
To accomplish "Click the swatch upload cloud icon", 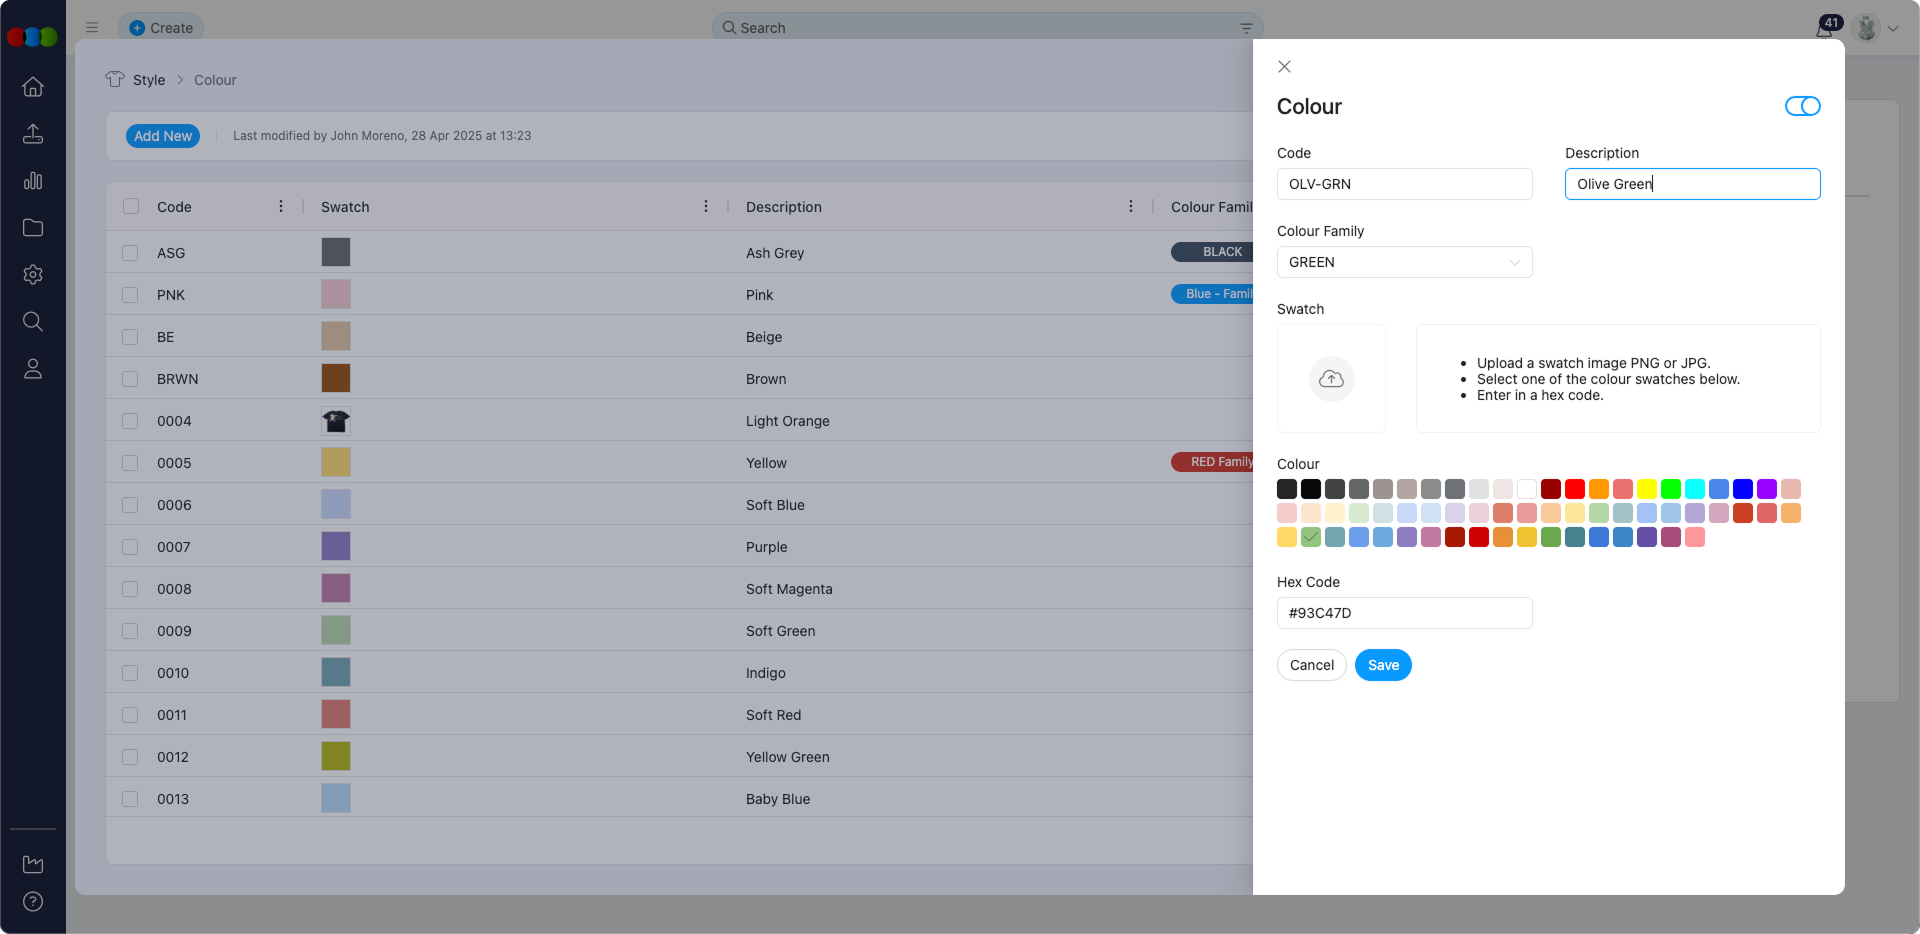I will click(1331, 379).
